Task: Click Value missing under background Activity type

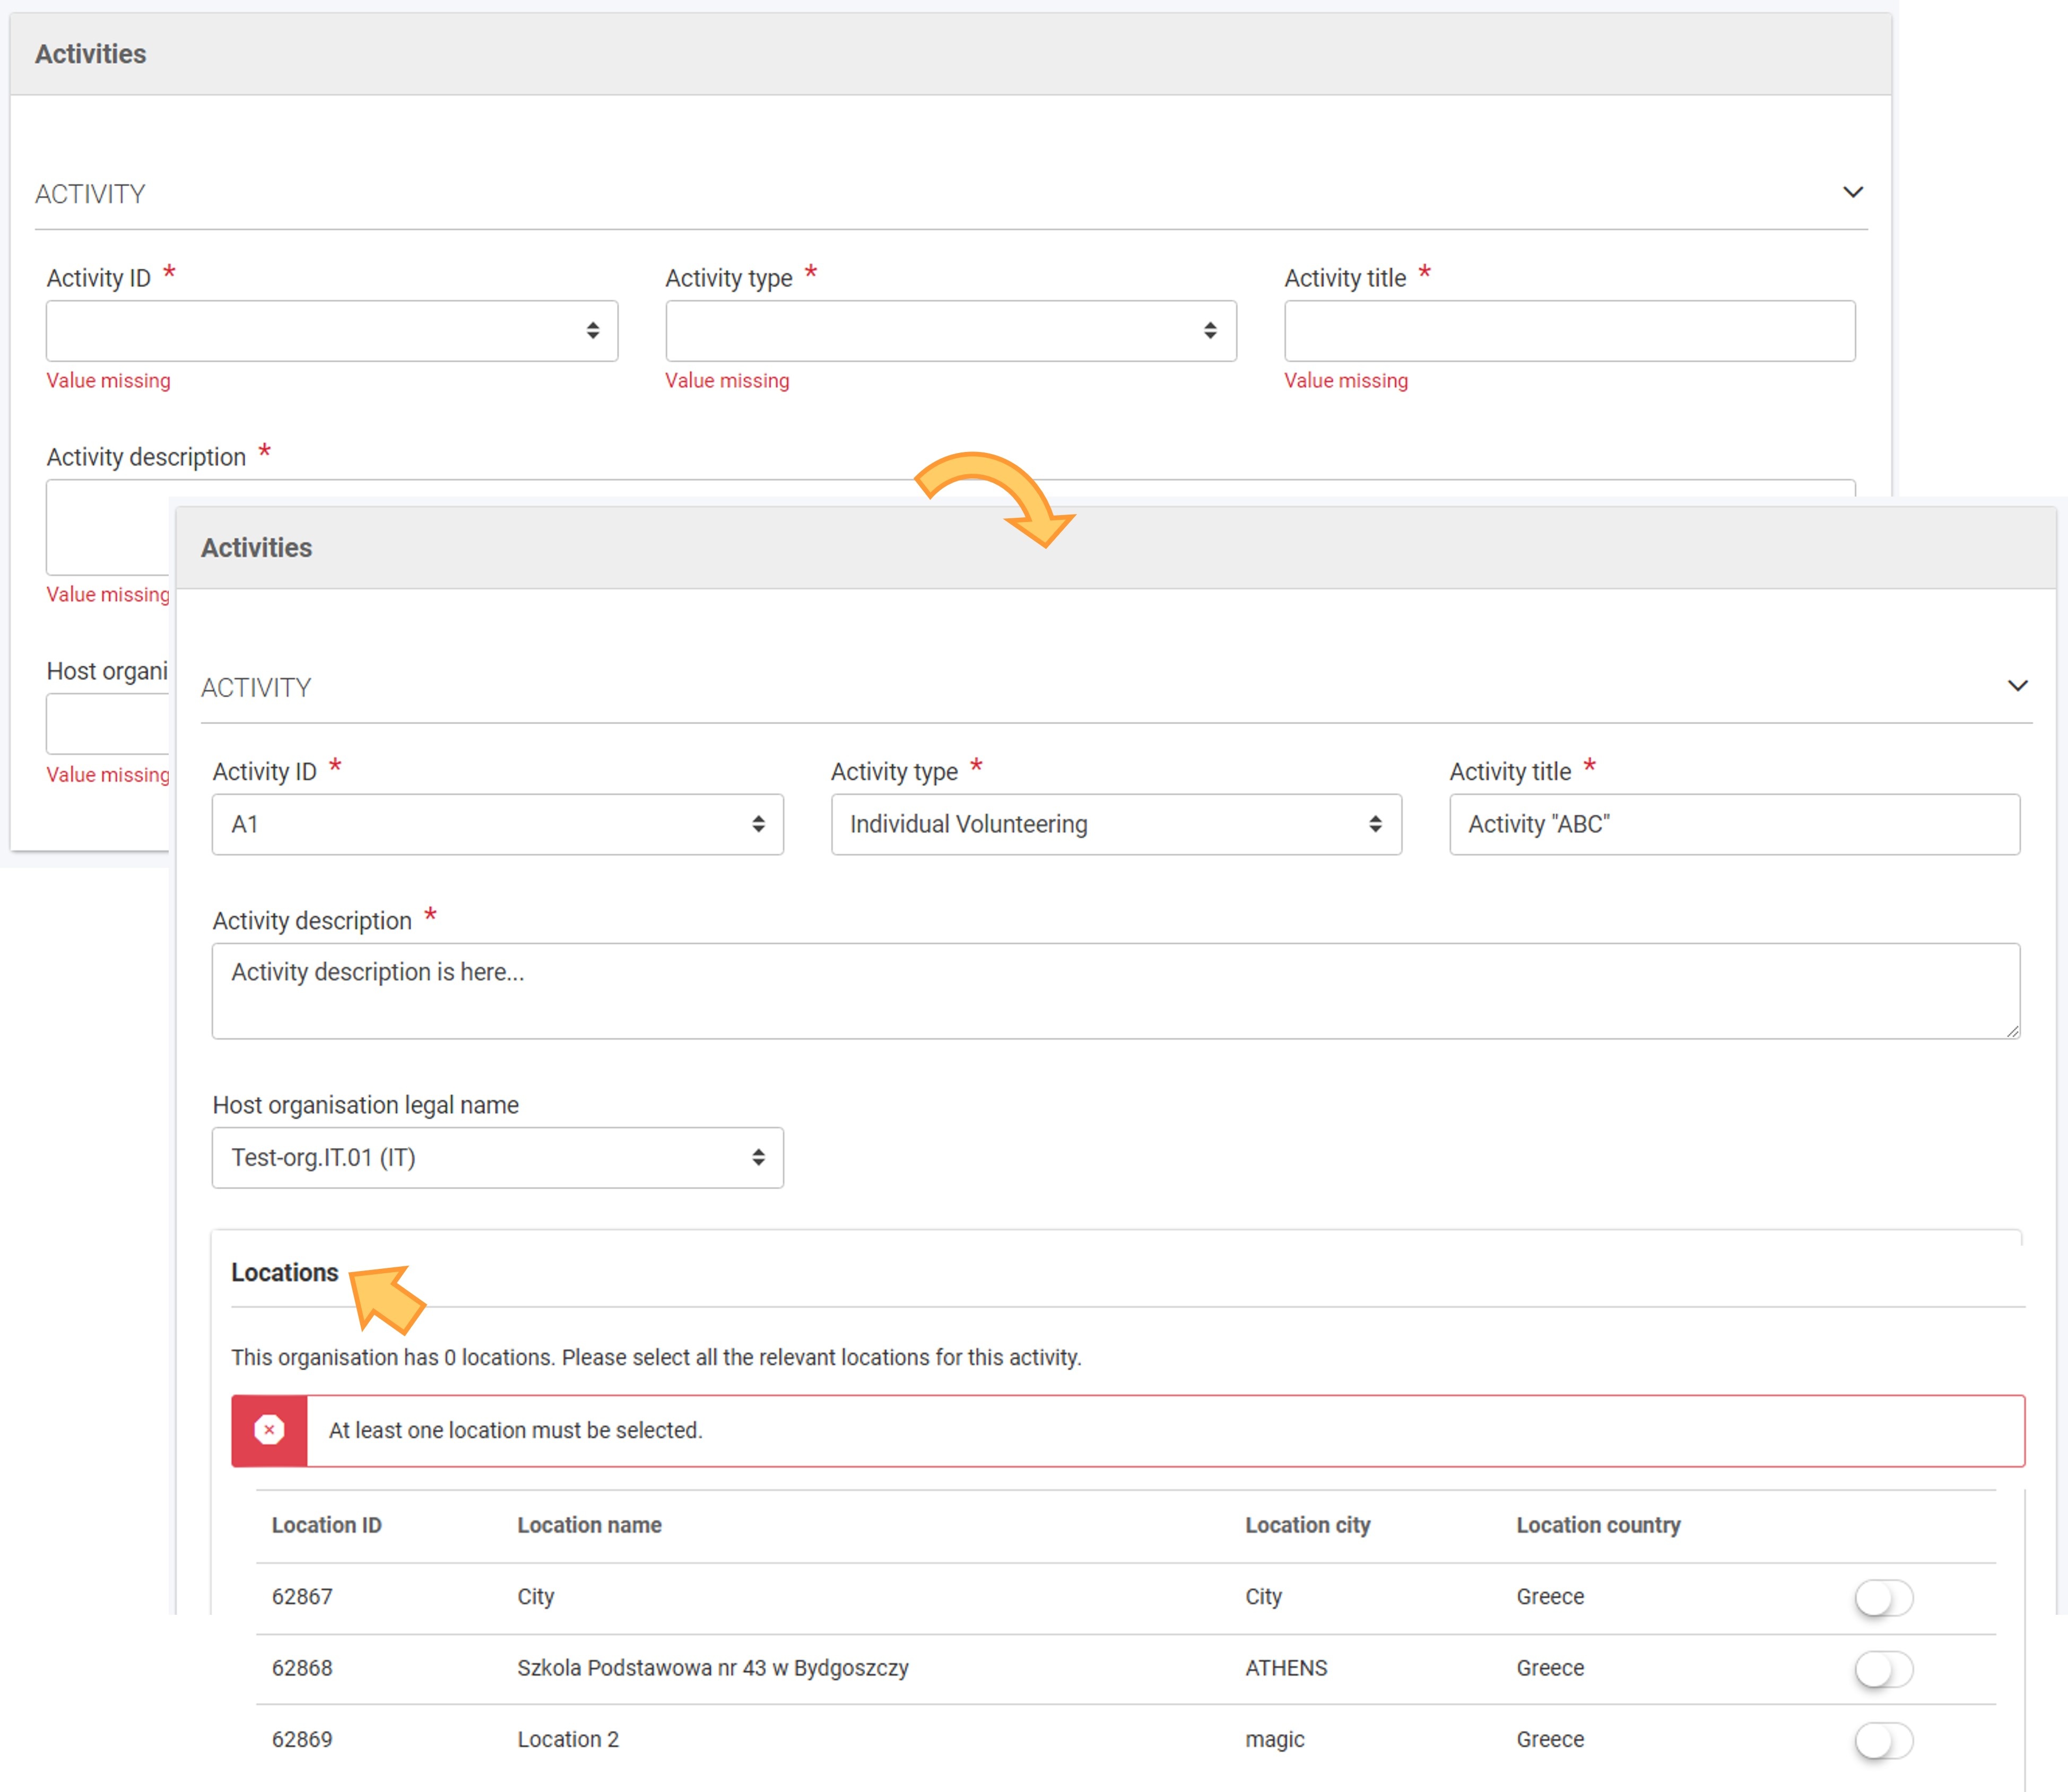Action: [727, 380]
